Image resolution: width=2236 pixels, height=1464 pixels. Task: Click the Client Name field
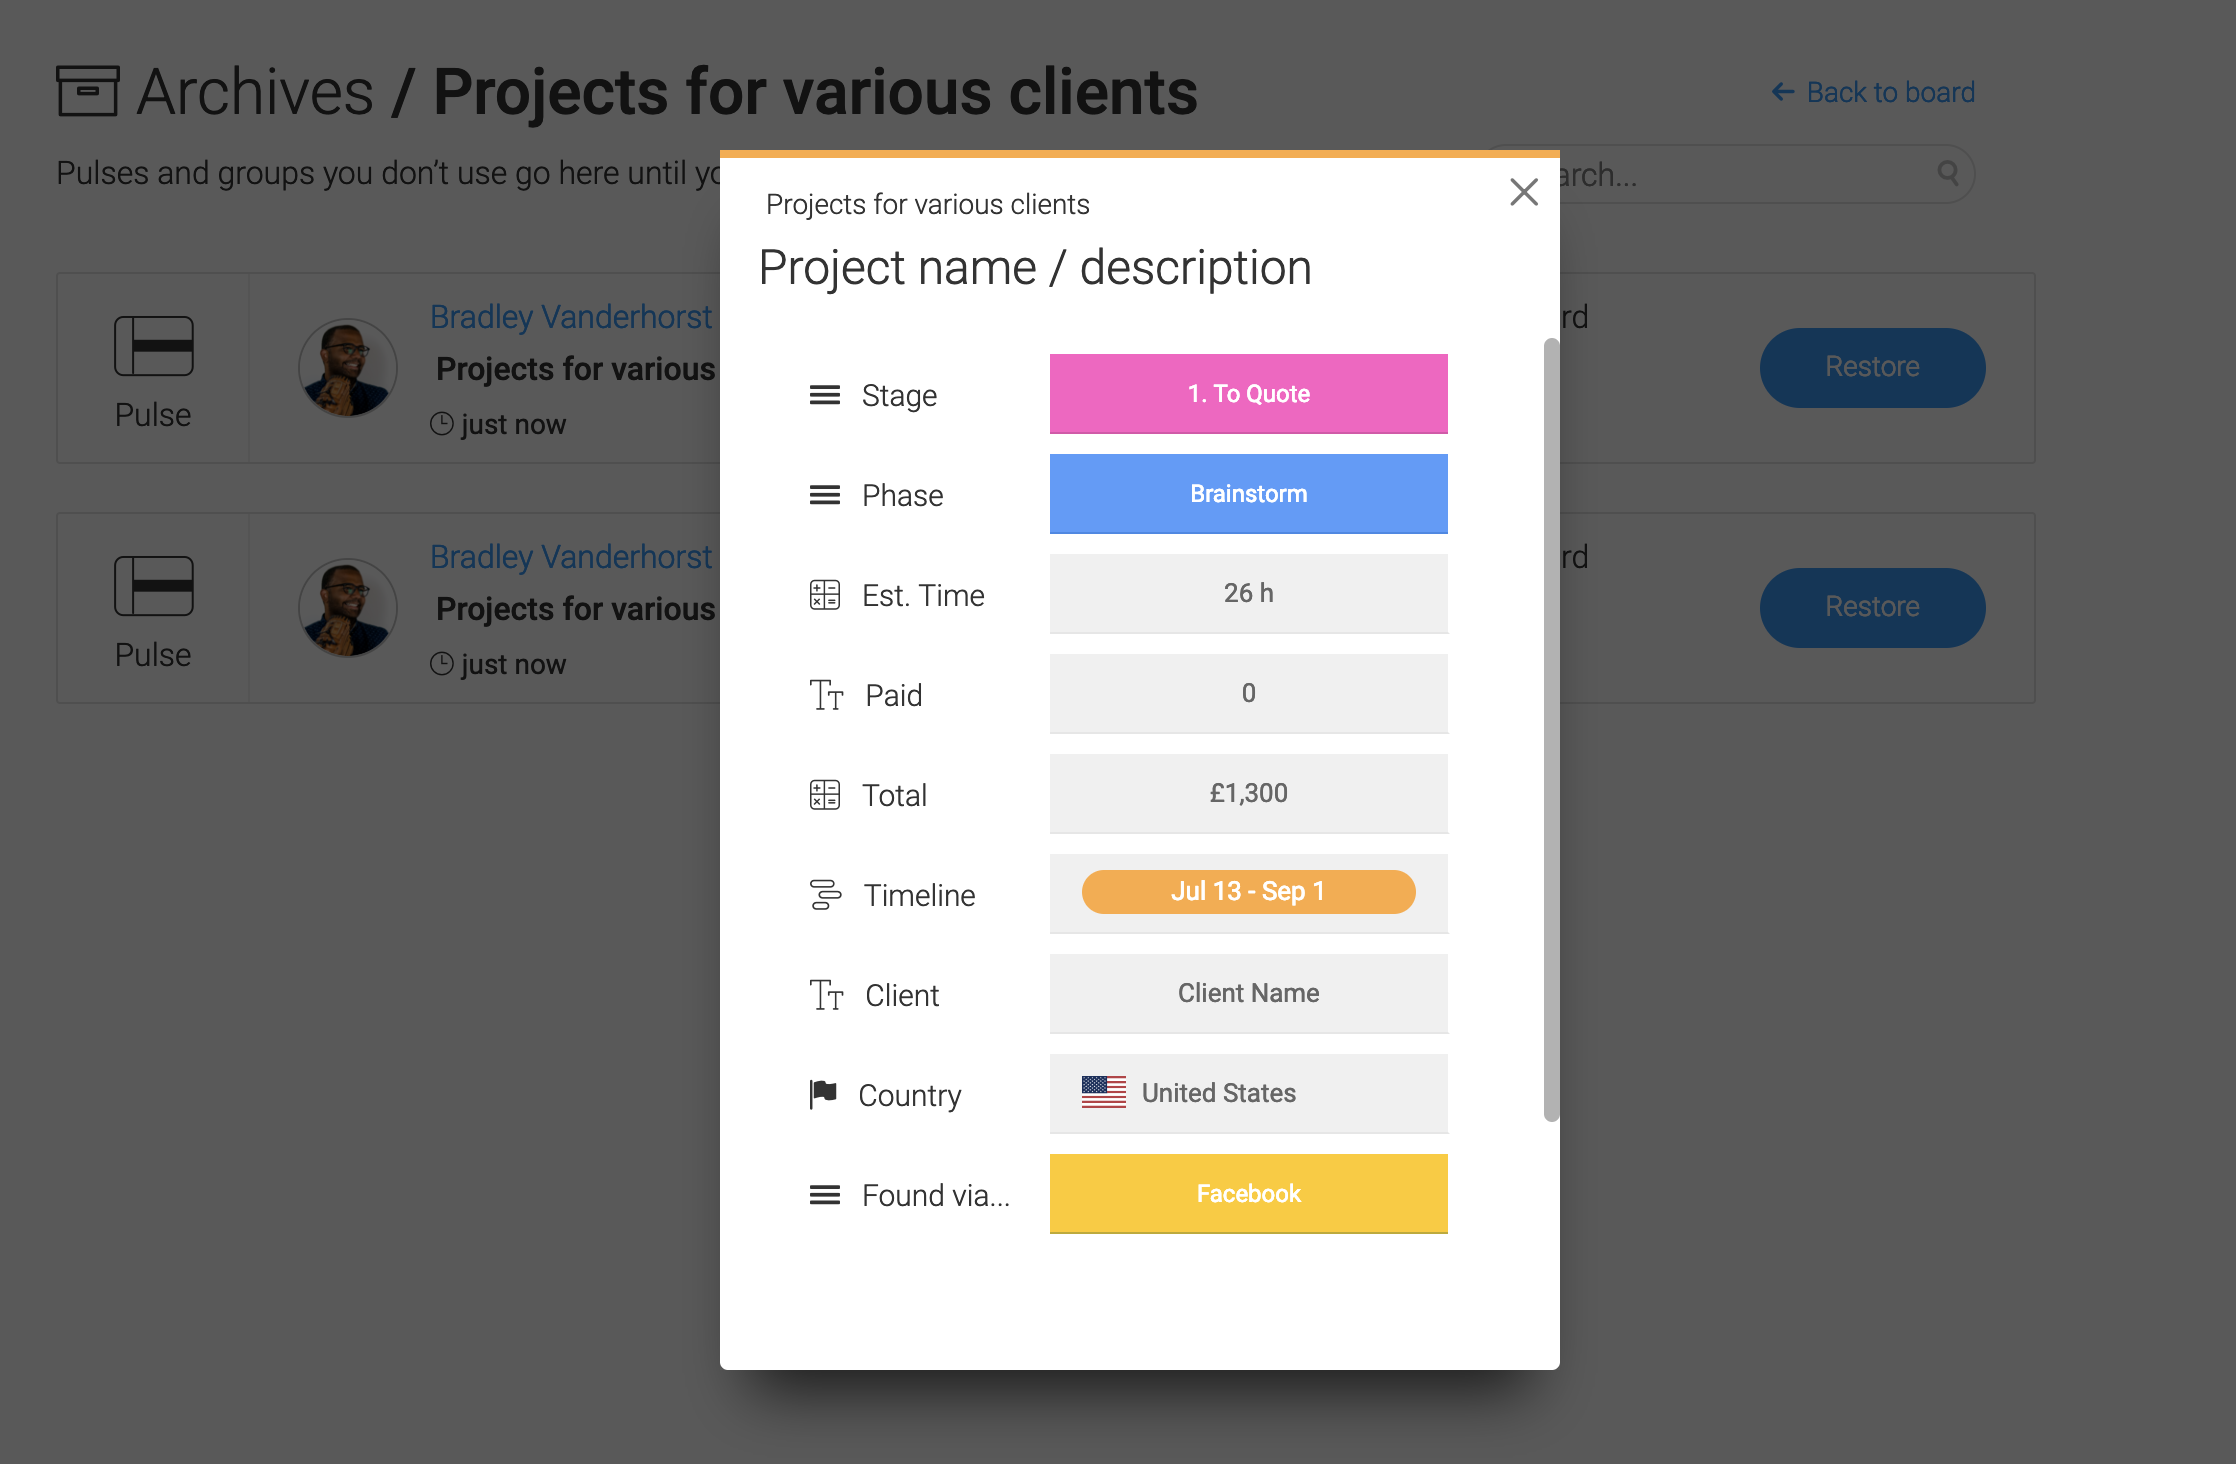[1248, 993]
